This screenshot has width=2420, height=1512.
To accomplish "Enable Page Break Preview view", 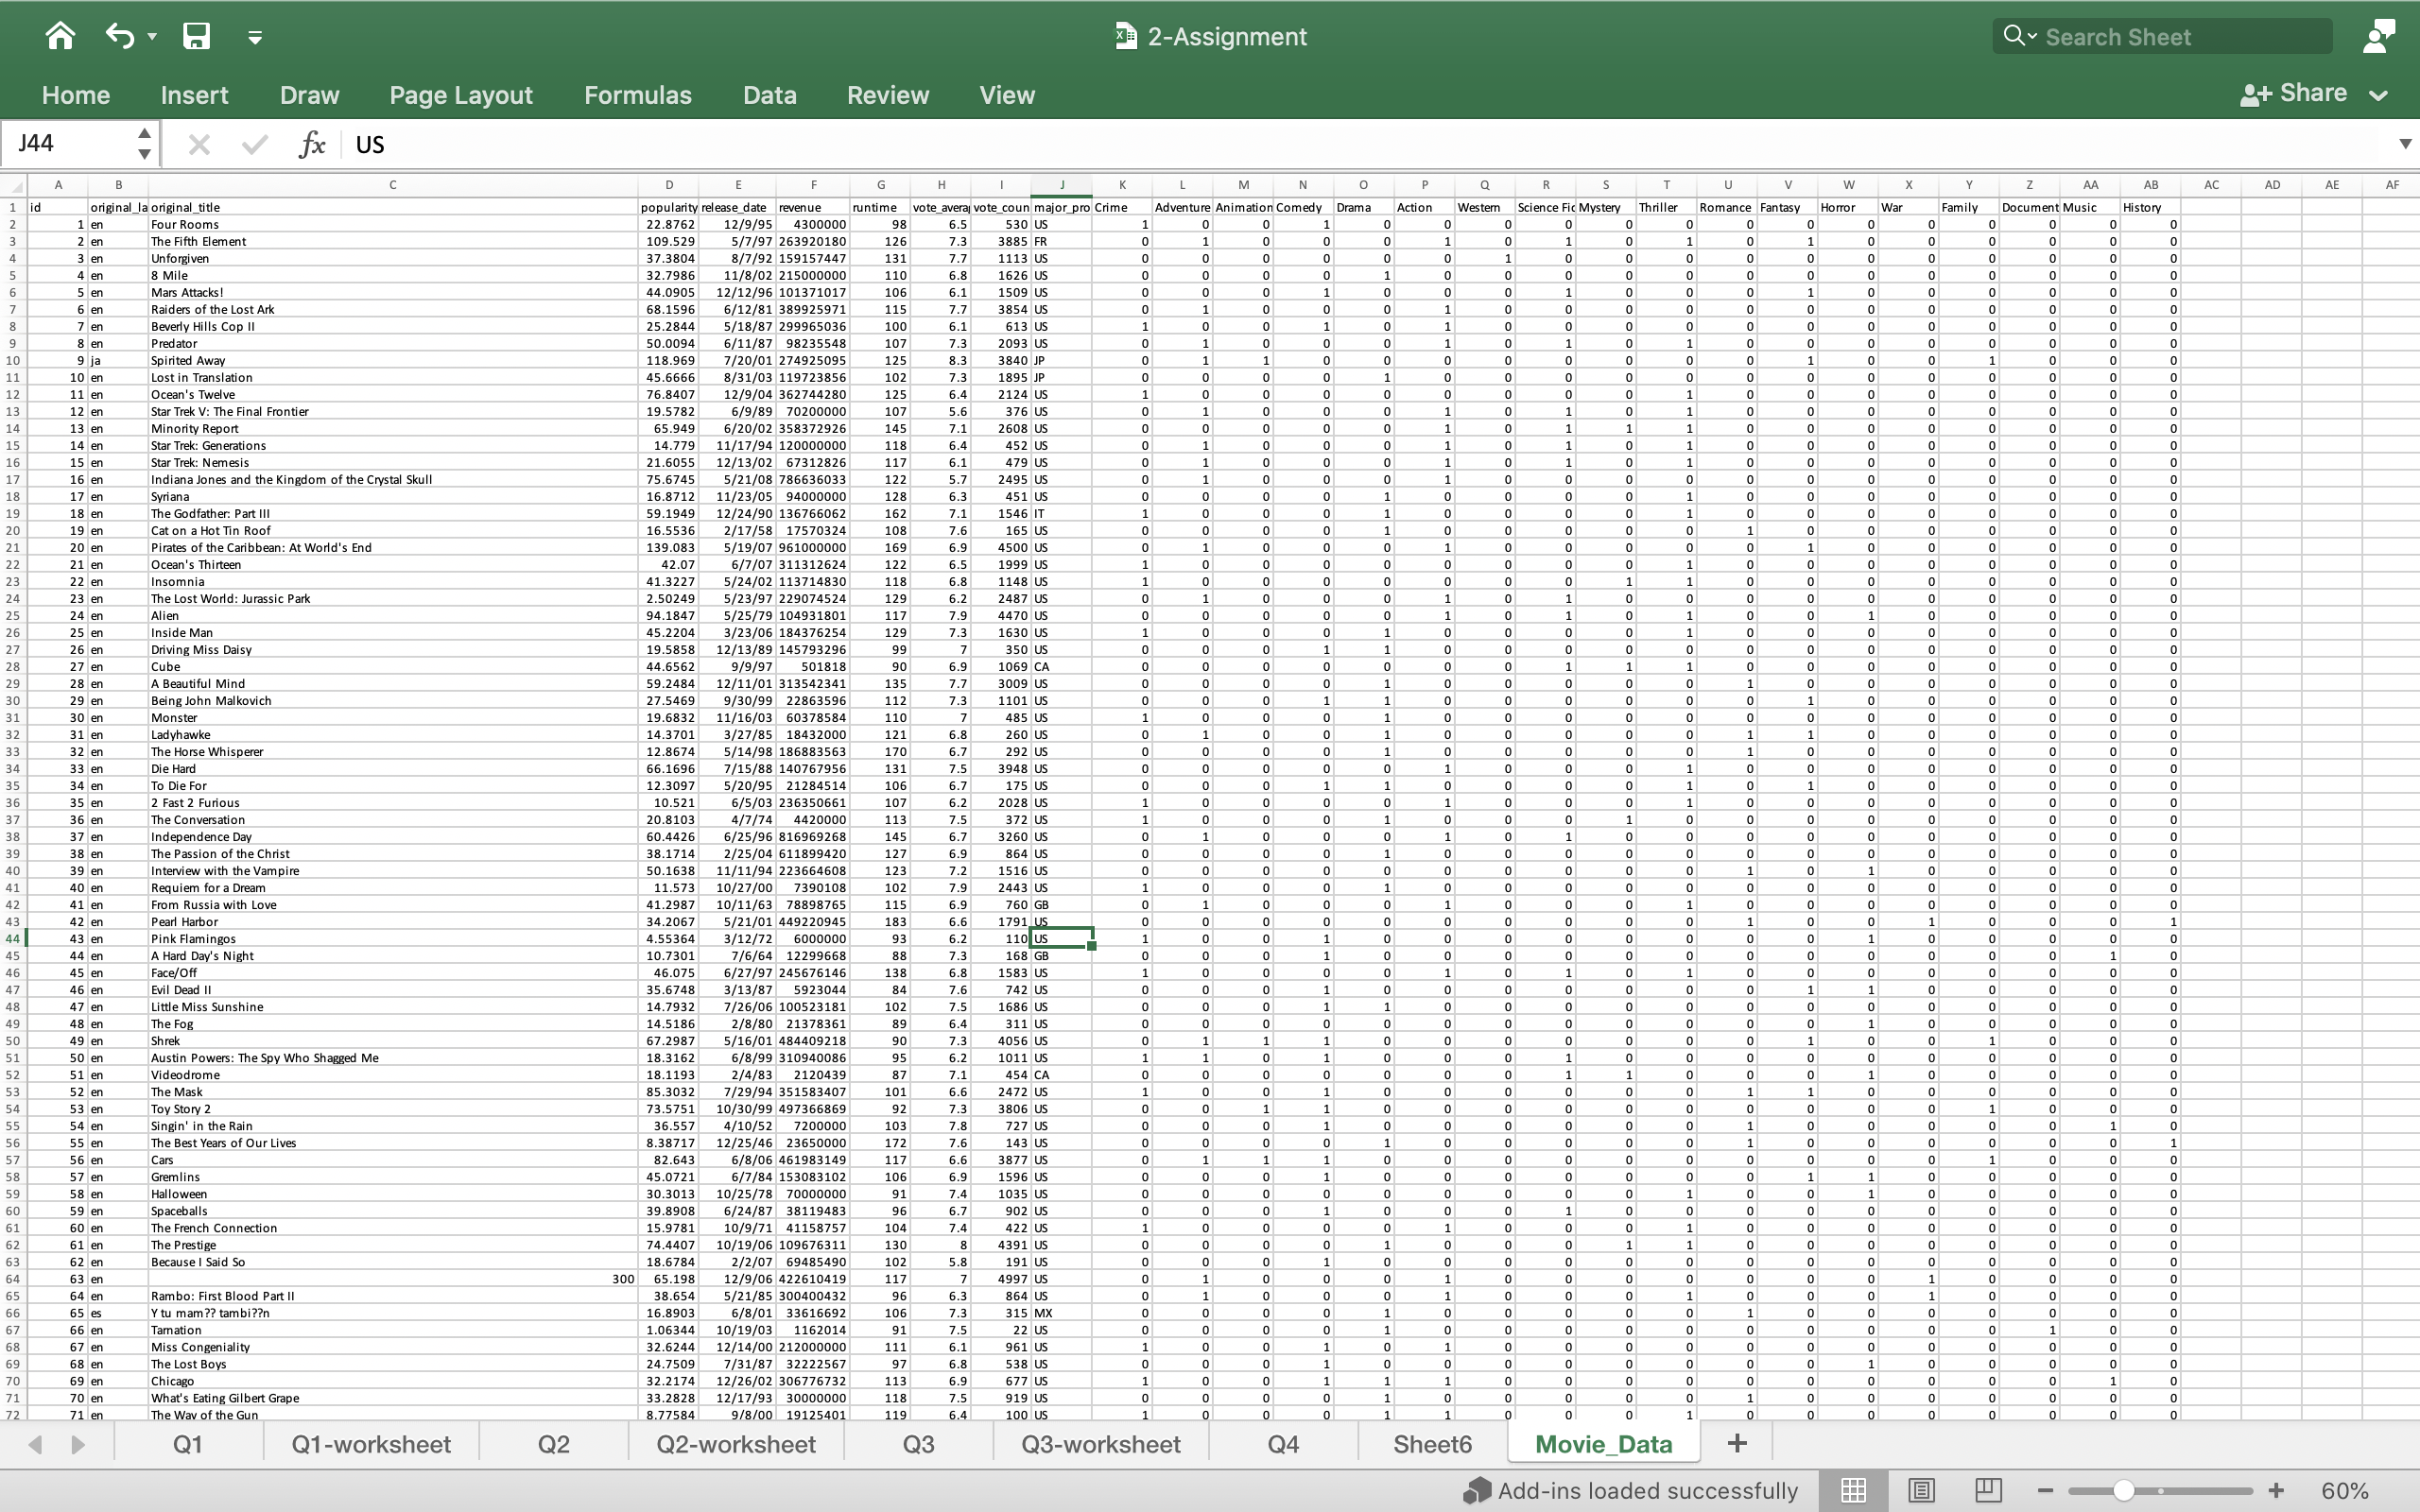I will [x=1988, y=1489].
